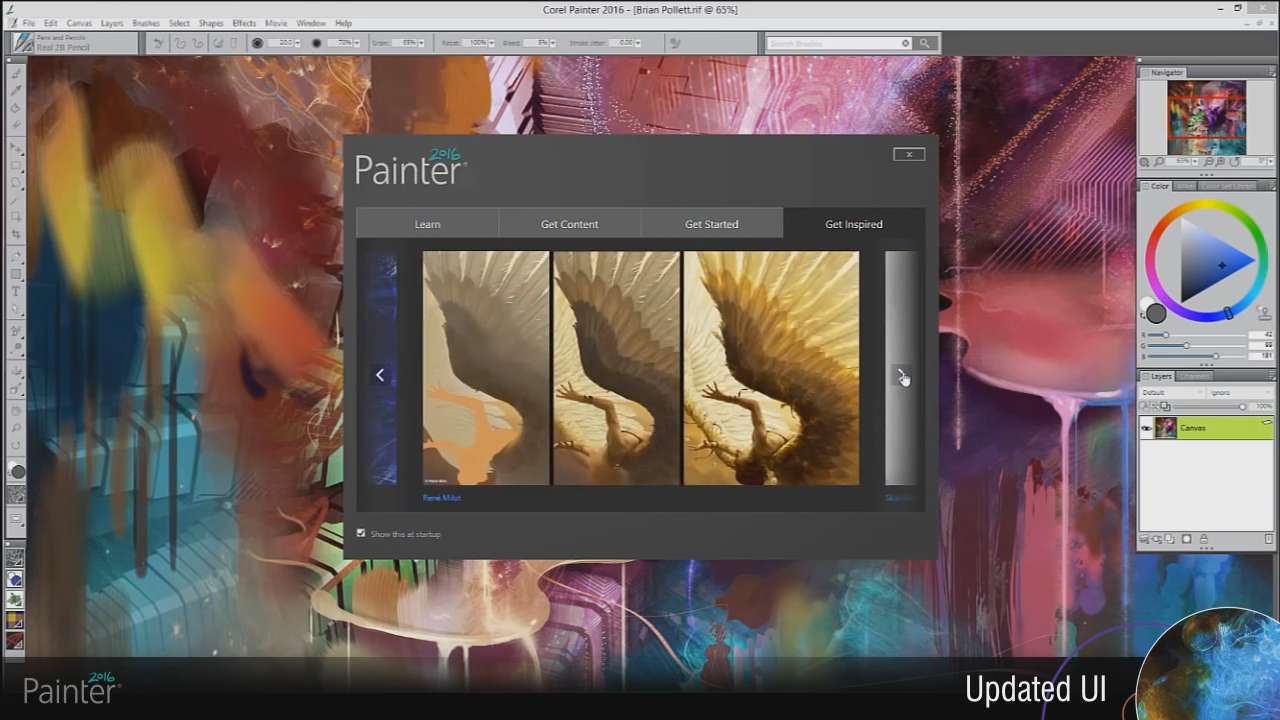Select the Get Inspired tab
The height and width of the screenshot is (720, 1280).
coord(854,224)
